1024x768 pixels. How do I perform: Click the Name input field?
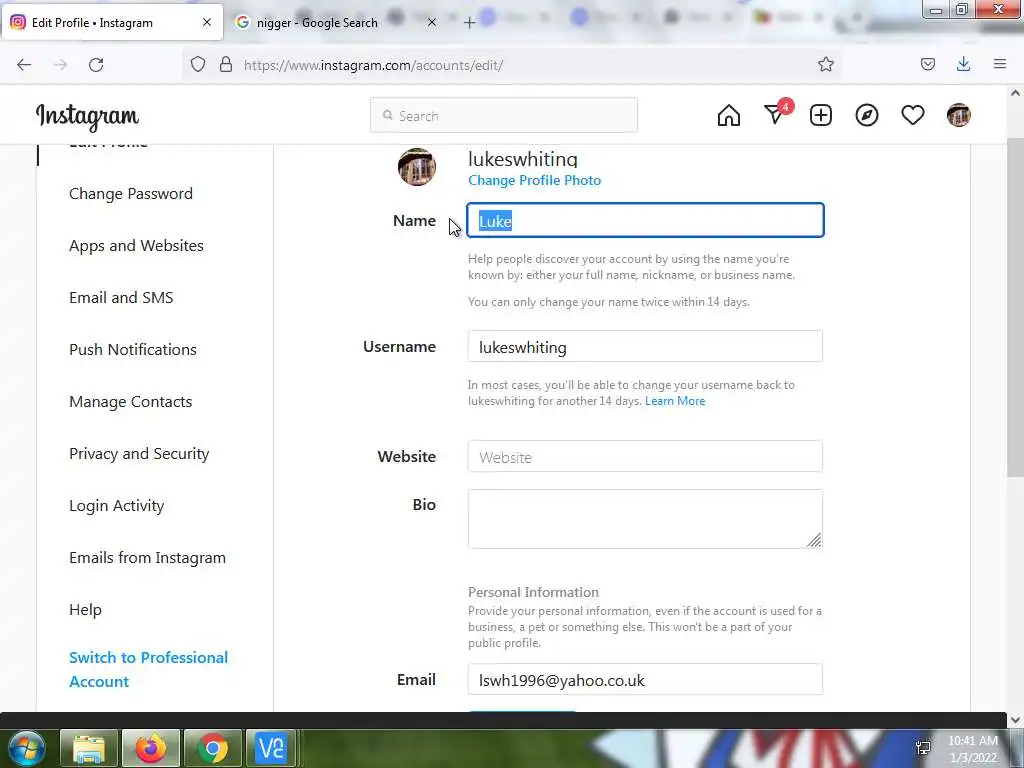[645, 221]
